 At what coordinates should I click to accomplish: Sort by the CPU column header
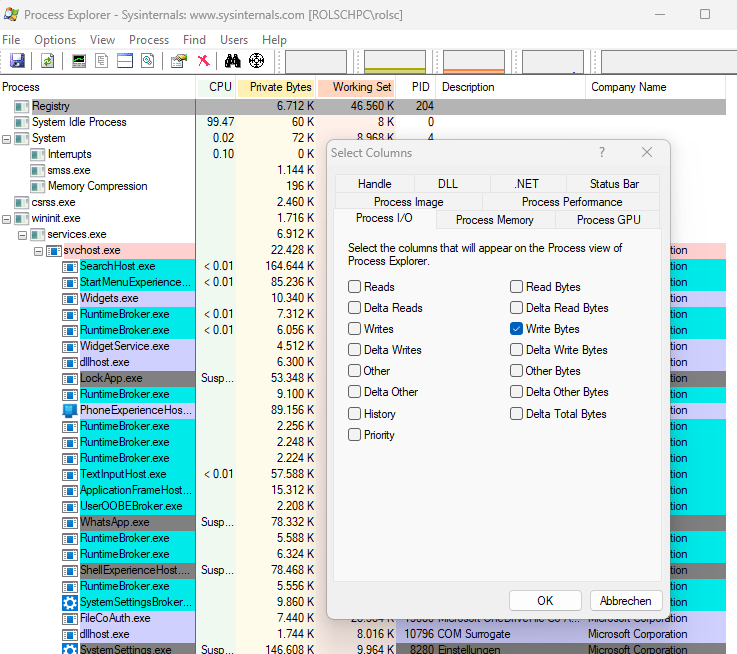coord(216,87)
